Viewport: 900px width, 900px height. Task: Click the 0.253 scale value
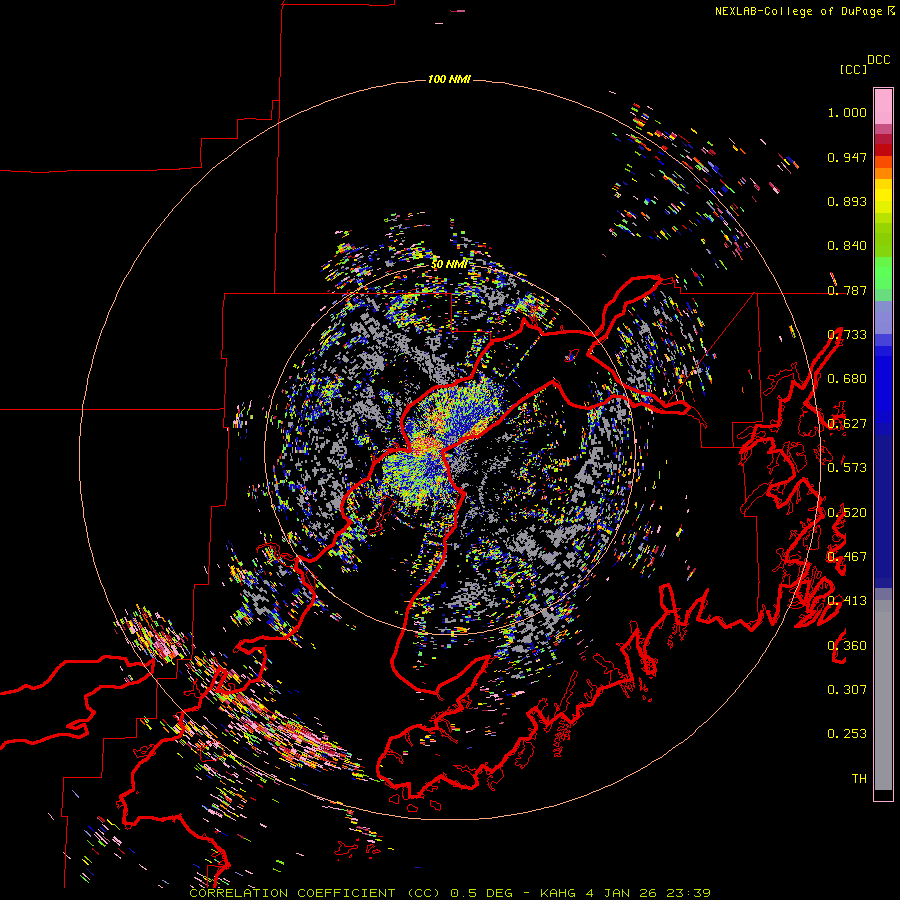pyautogui.click(x=847, y=734)
